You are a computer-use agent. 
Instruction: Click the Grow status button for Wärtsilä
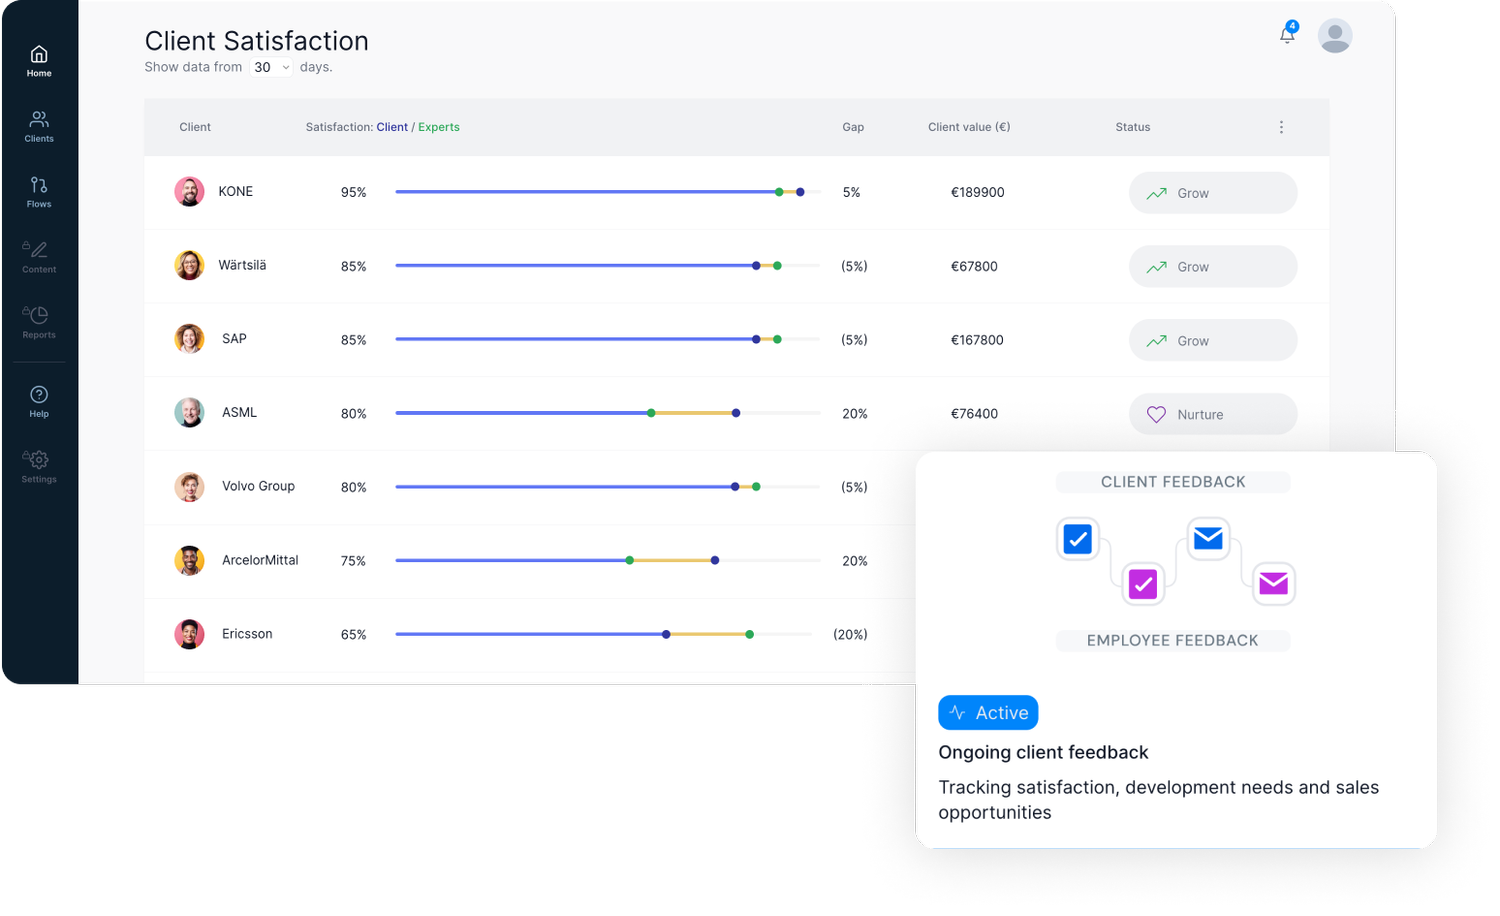pyautogui.click(x=1213, y=267)
